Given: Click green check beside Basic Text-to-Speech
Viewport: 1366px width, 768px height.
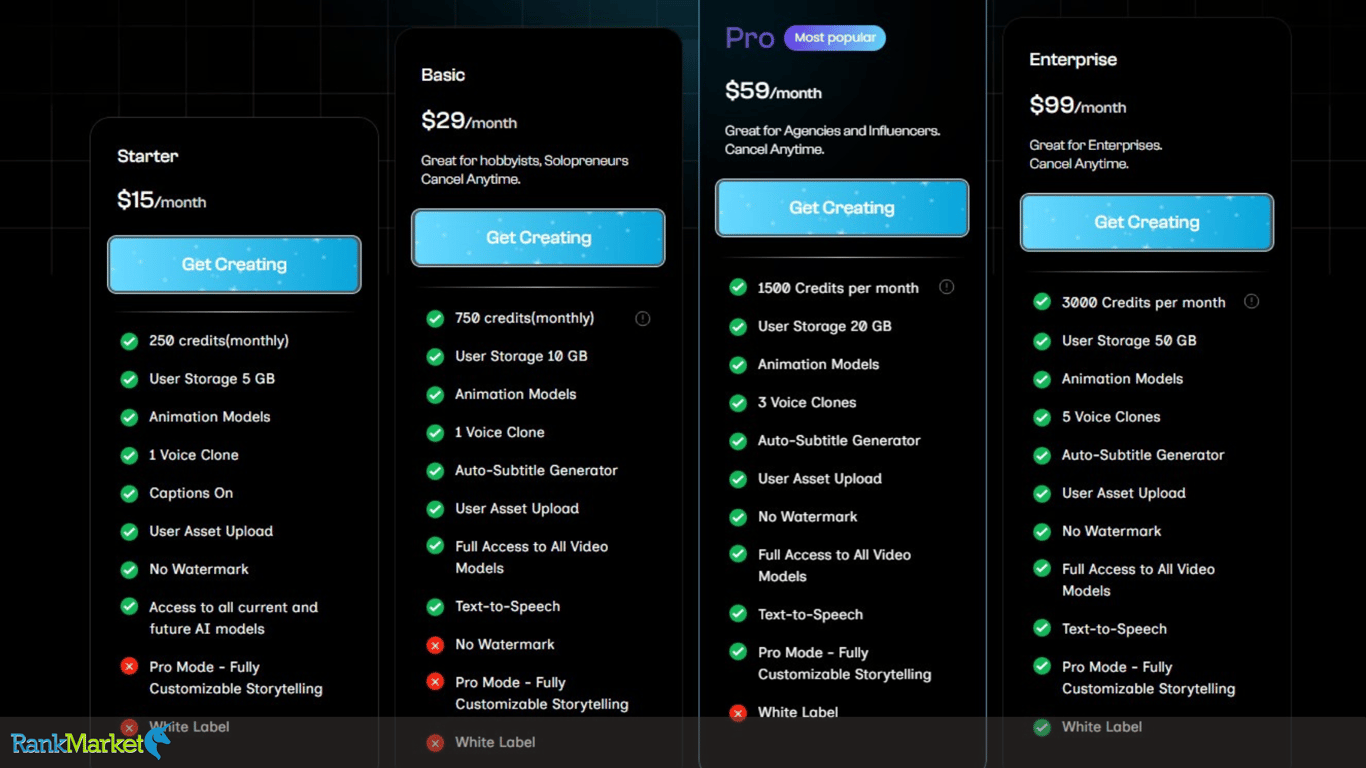Looking at the screenshot, I should click(435, 607).
